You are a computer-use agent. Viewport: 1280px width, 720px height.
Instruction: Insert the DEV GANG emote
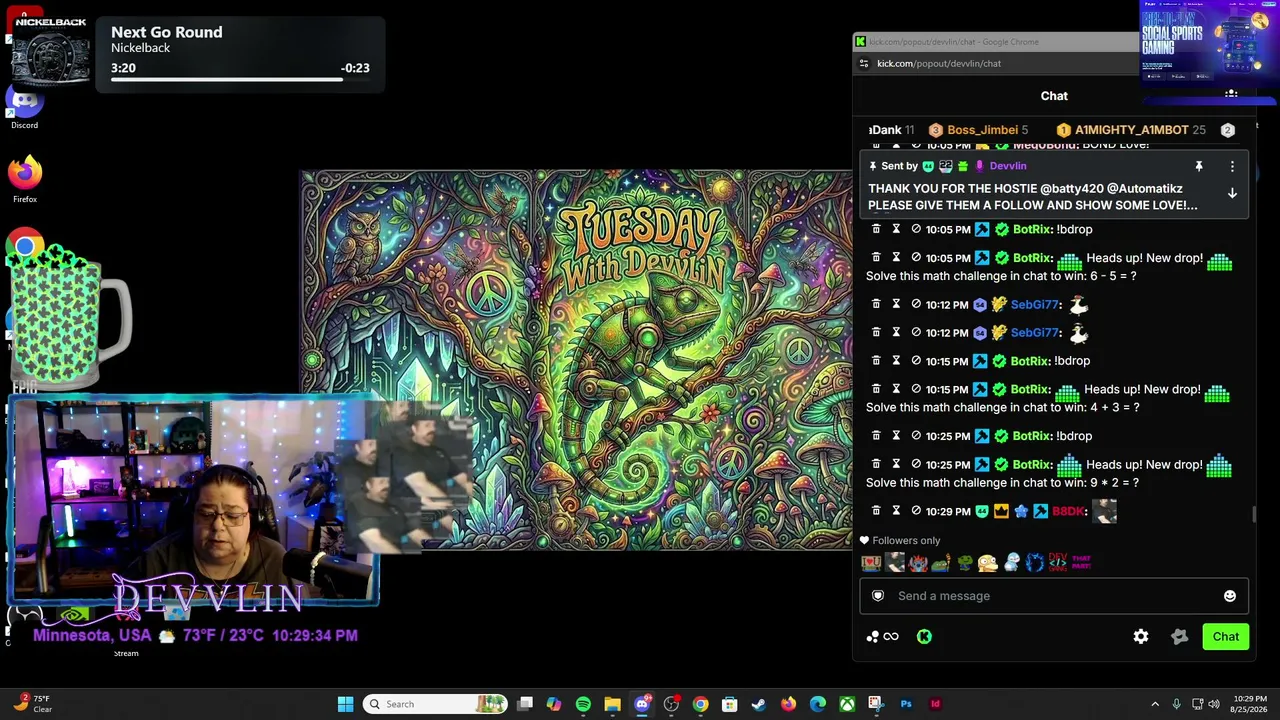(x=1058, y=563)
